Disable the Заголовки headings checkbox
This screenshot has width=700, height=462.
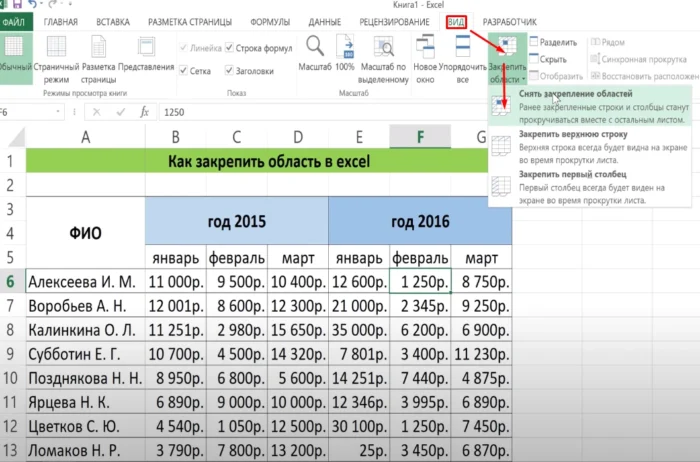pyautogui.click(x=231, y=71)
